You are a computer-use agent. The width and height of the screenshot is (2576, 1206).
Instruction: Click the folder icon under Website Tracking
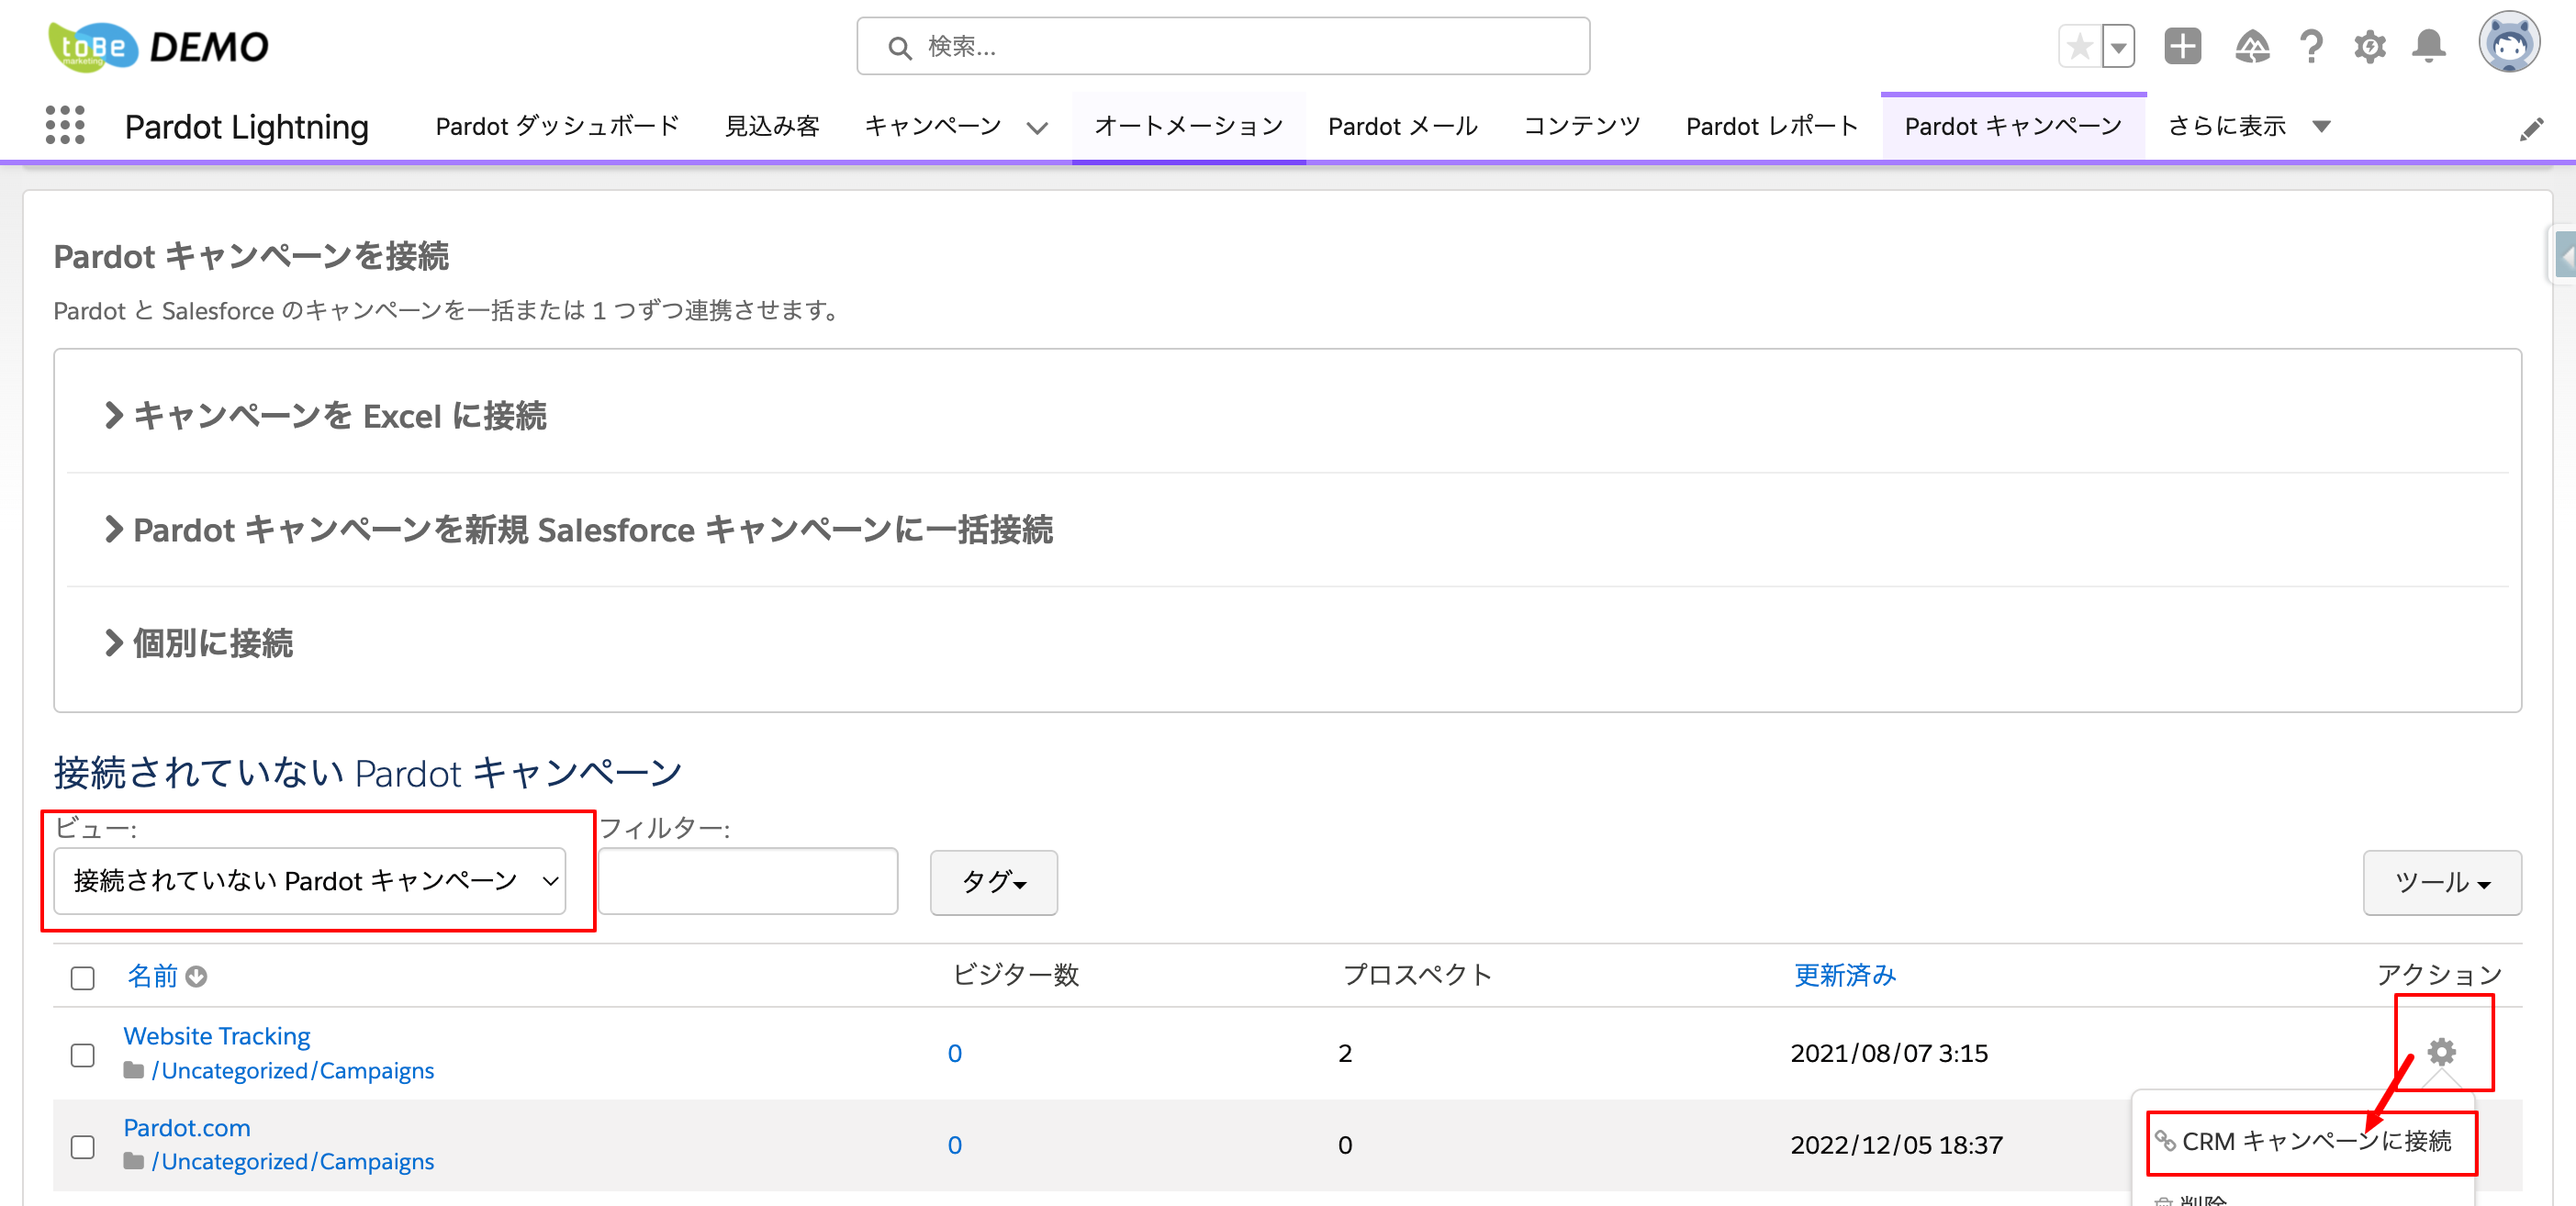134,1071
